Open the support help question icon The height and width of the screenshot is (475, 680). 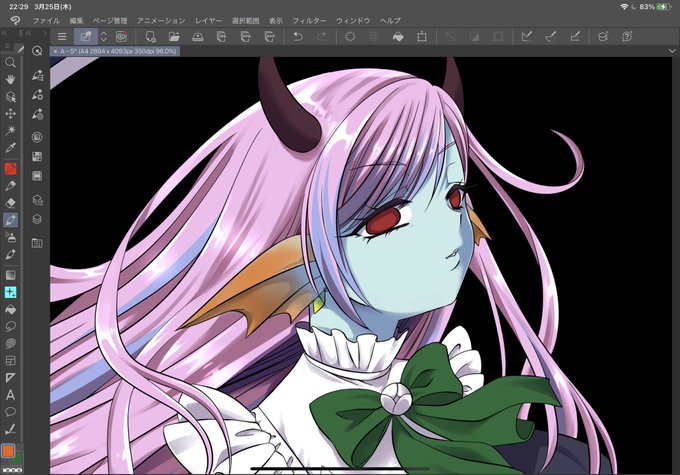[x=627, y=36]
